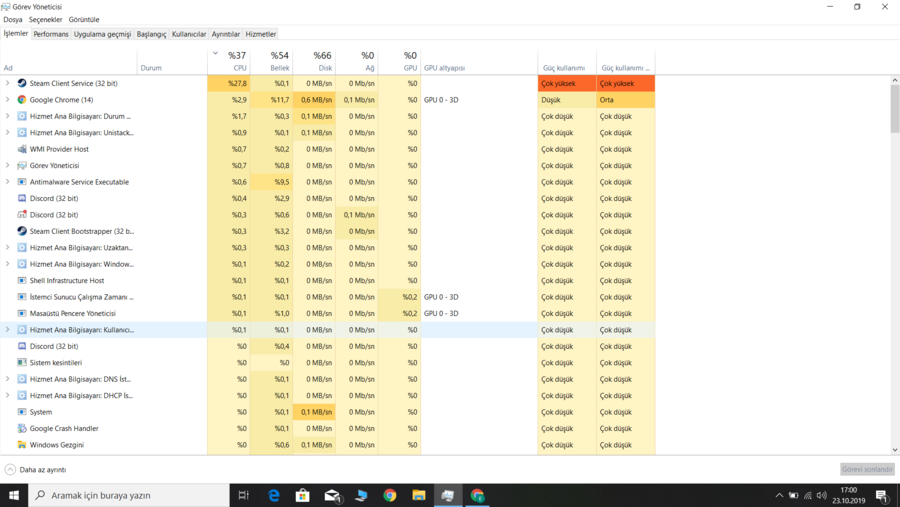Expand the Görev Yöneticisi process row
900x507 pixels.
coord(7,165)
